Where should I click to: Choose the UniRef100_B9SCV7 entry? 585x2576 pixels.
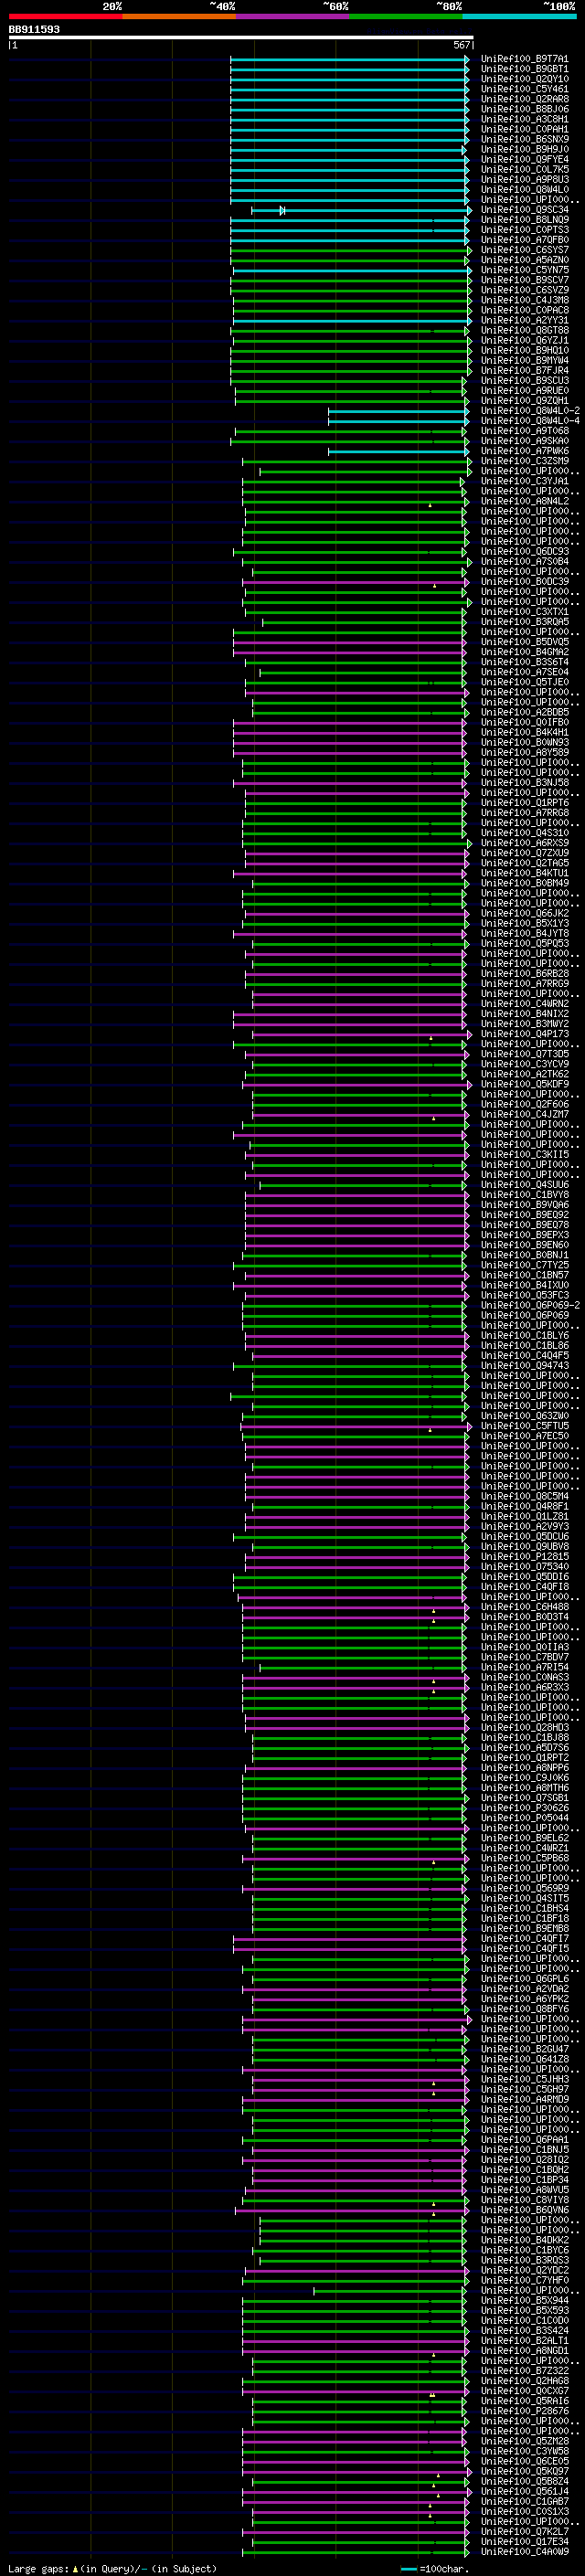click(x=525, y=280)
